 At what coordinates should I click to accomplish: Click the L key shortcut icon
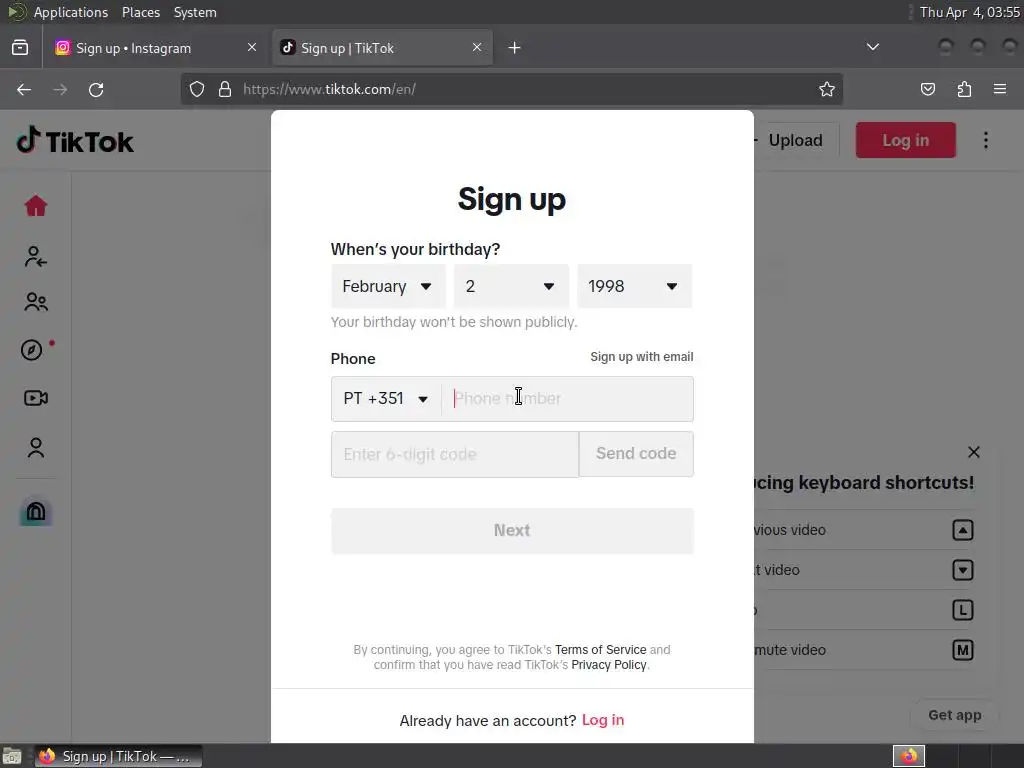pyautogui.click(x=963, y=610)
